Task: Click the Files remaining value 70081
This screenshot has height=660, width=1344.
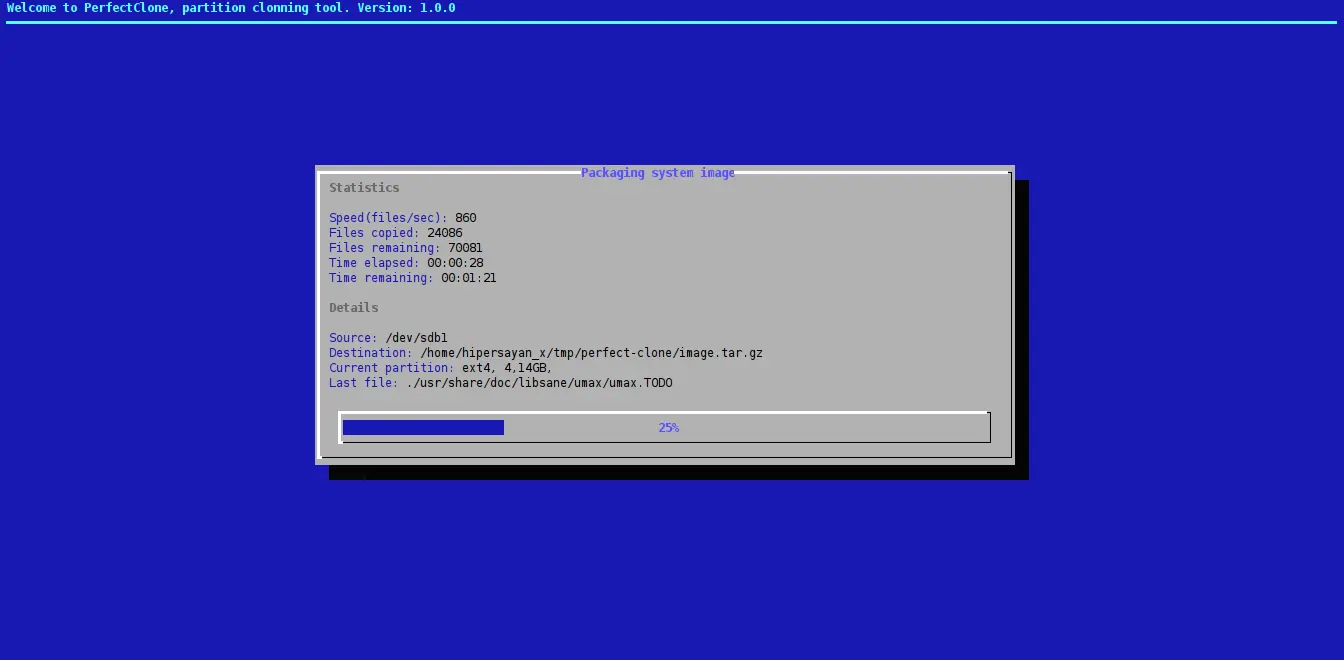Action: pyautogui.click(x=466, y=248)
